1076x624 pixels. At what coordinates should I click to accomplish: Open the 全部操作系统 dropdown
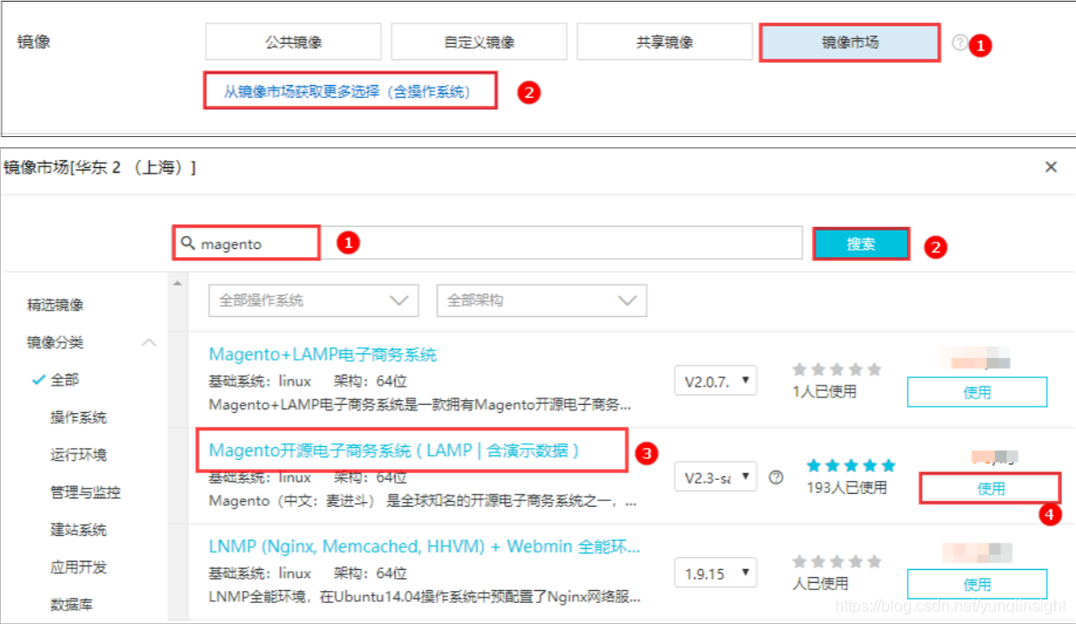click(x=314, y=301)
